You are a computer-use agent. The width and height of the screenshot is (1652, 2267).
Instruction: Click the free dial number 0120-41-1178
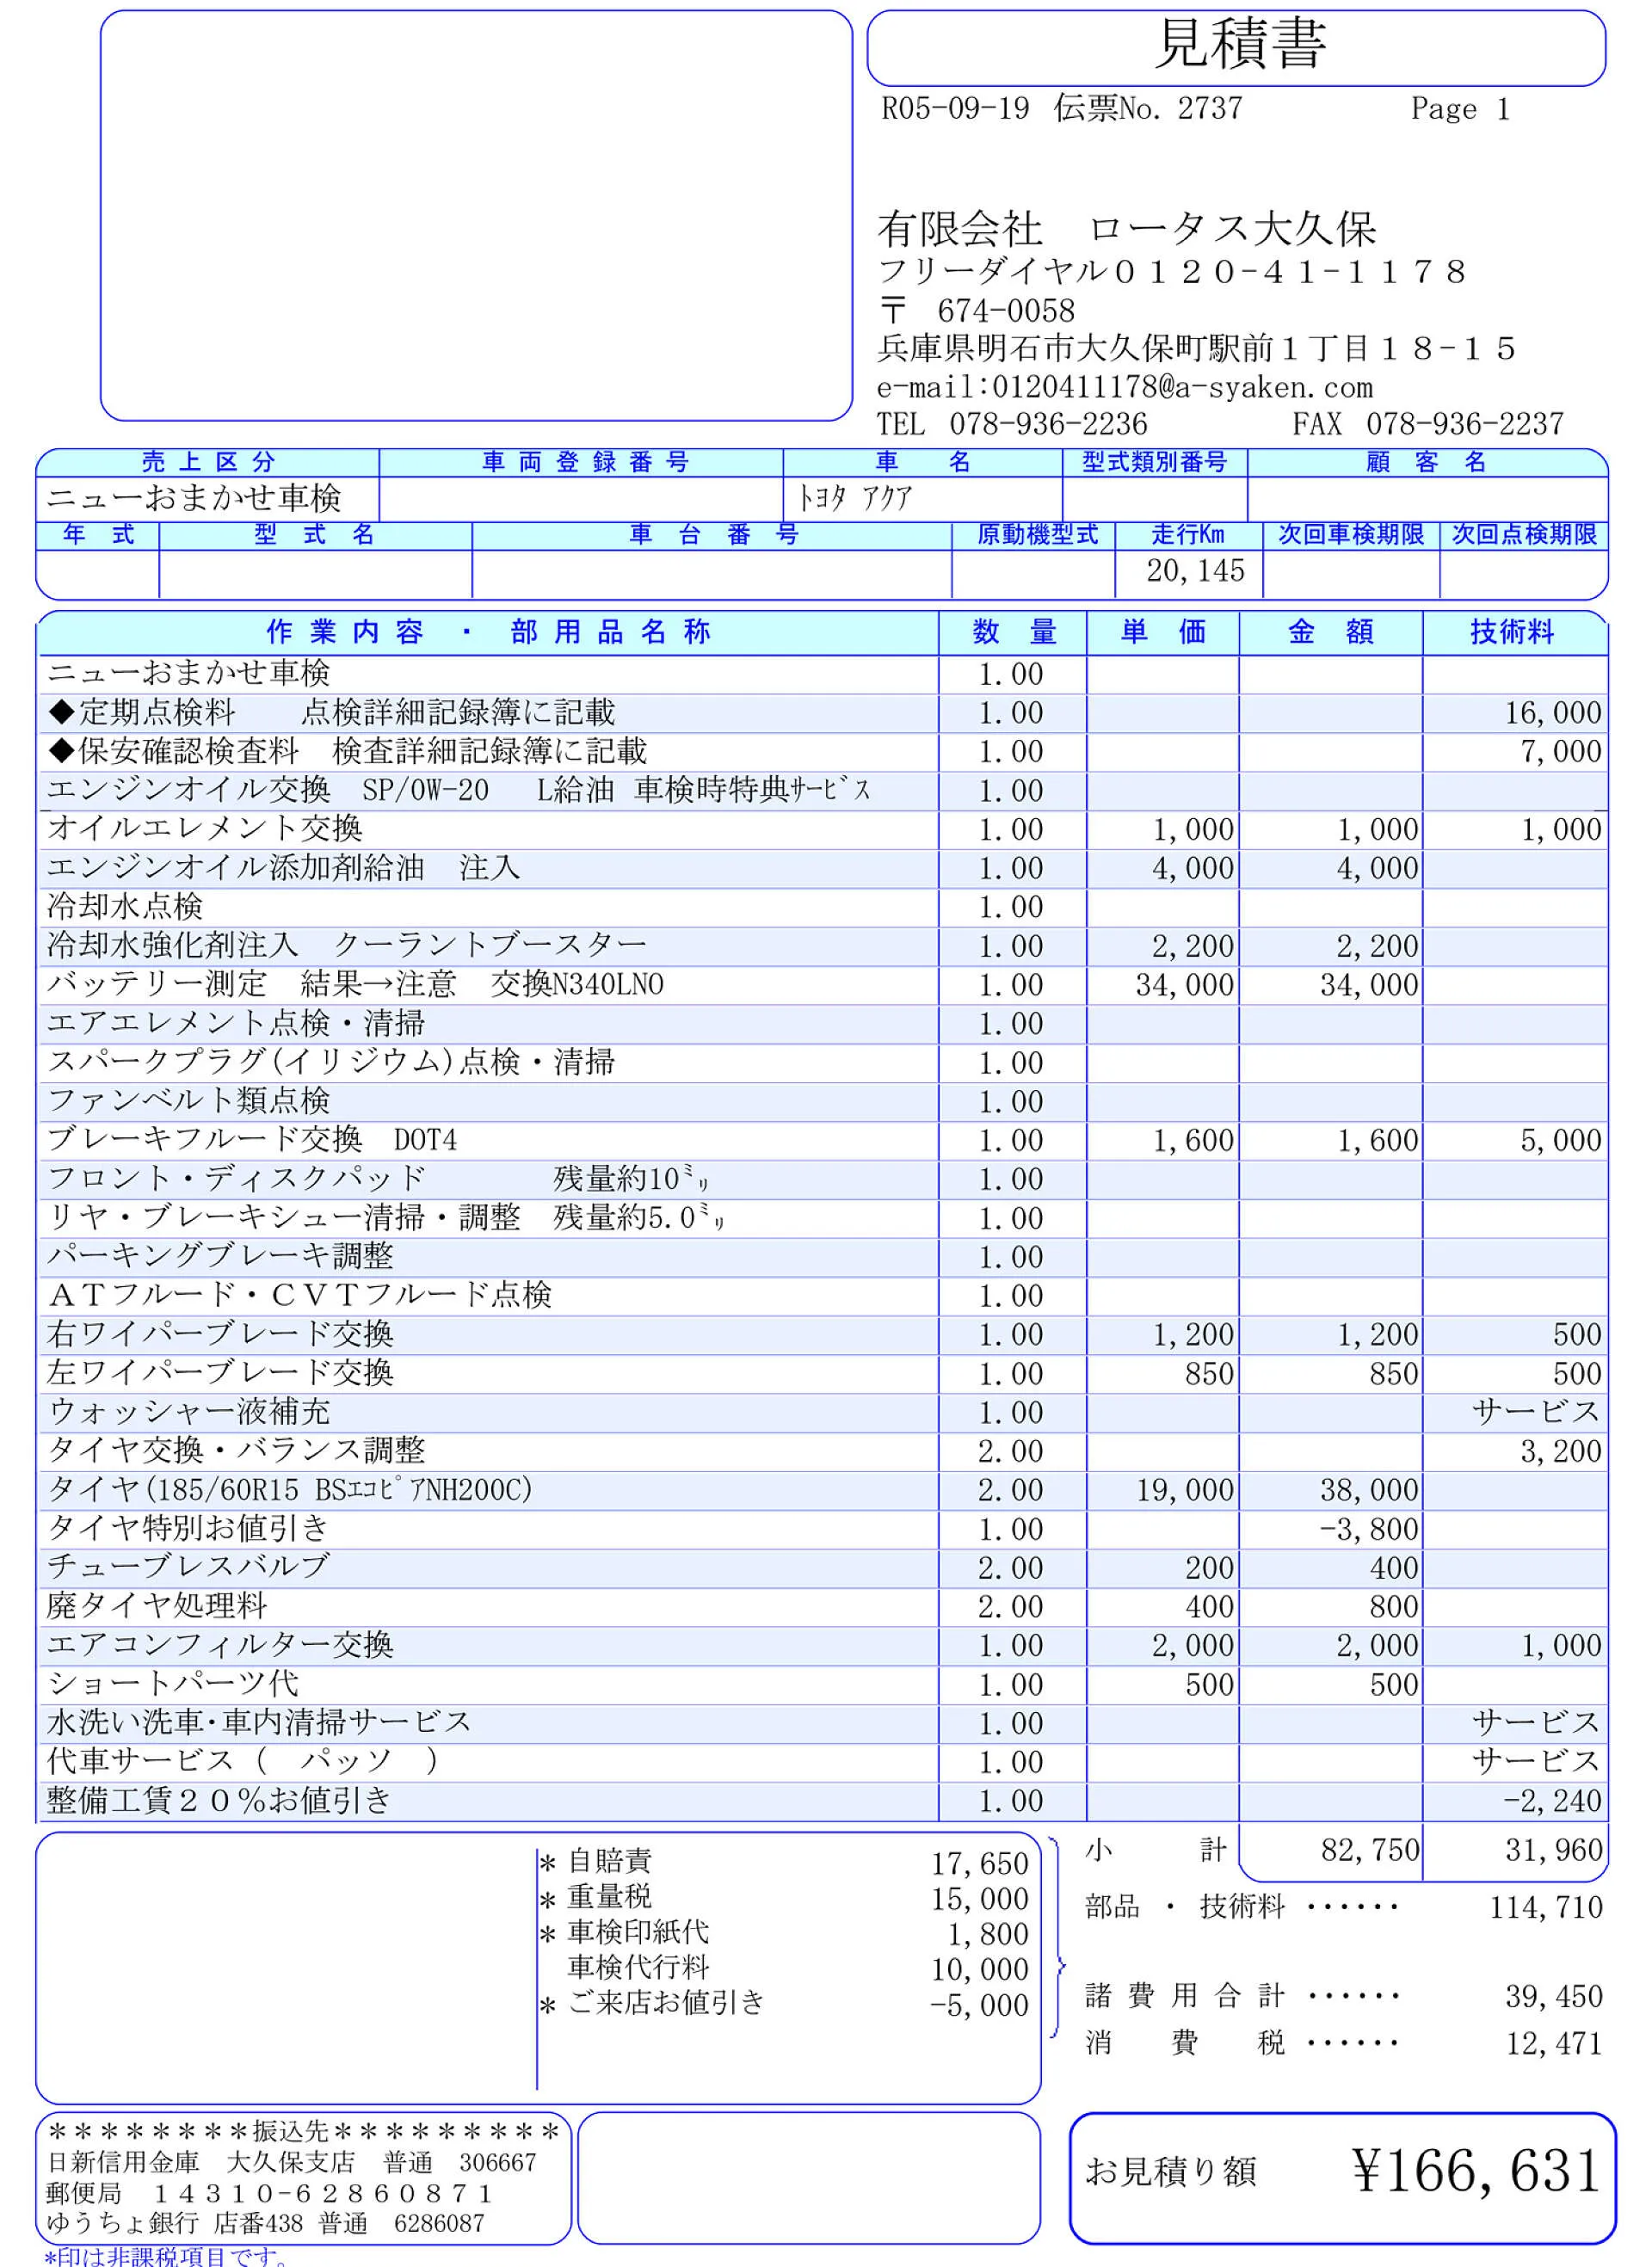point(1289,271)
